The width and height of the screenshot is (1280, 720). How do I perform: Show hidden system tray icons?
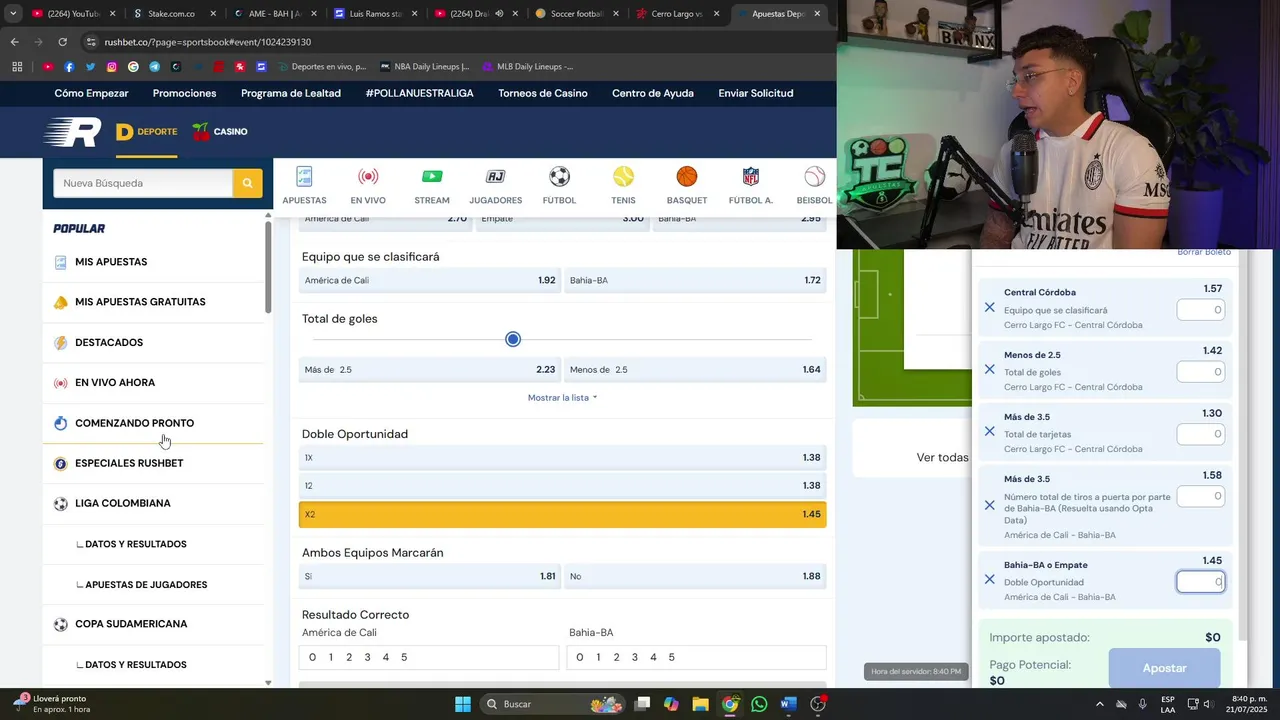coord(1100,704)
